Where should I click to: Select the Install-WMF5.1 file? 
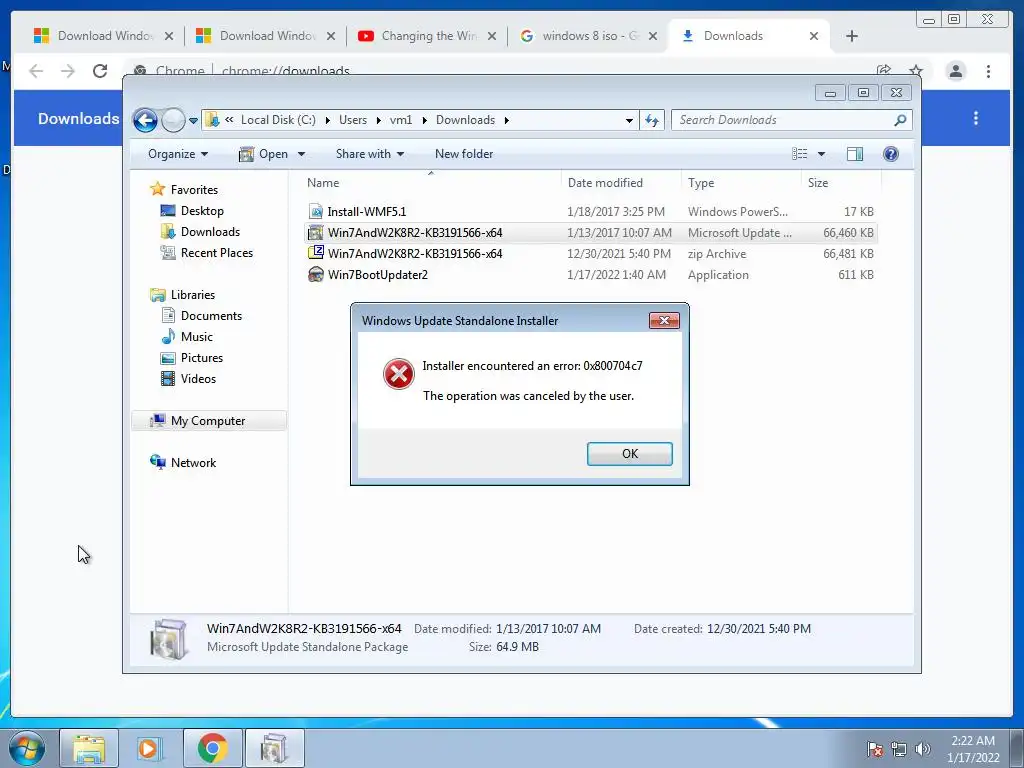pos(590,212)
